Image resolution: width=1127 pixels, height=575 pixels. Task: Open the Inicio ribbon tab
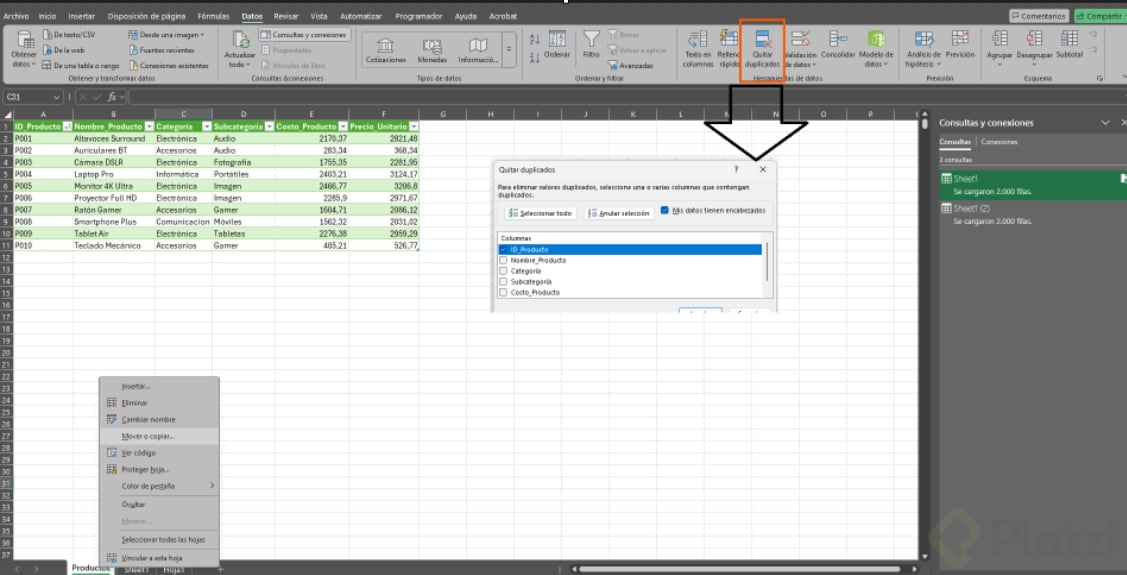click(x=47, y=16)
